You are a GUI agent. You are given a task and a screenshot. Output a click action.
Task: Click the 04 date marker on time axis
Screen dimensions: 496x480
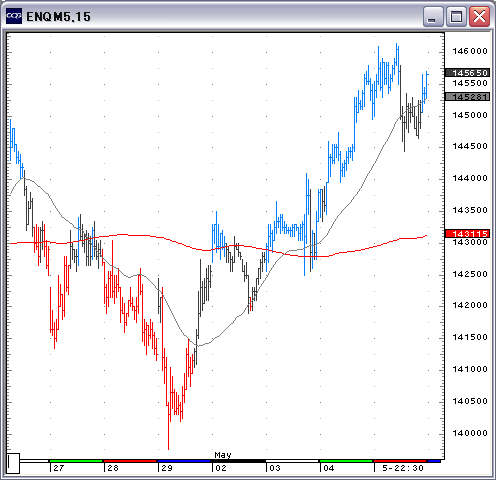[329, 468]
